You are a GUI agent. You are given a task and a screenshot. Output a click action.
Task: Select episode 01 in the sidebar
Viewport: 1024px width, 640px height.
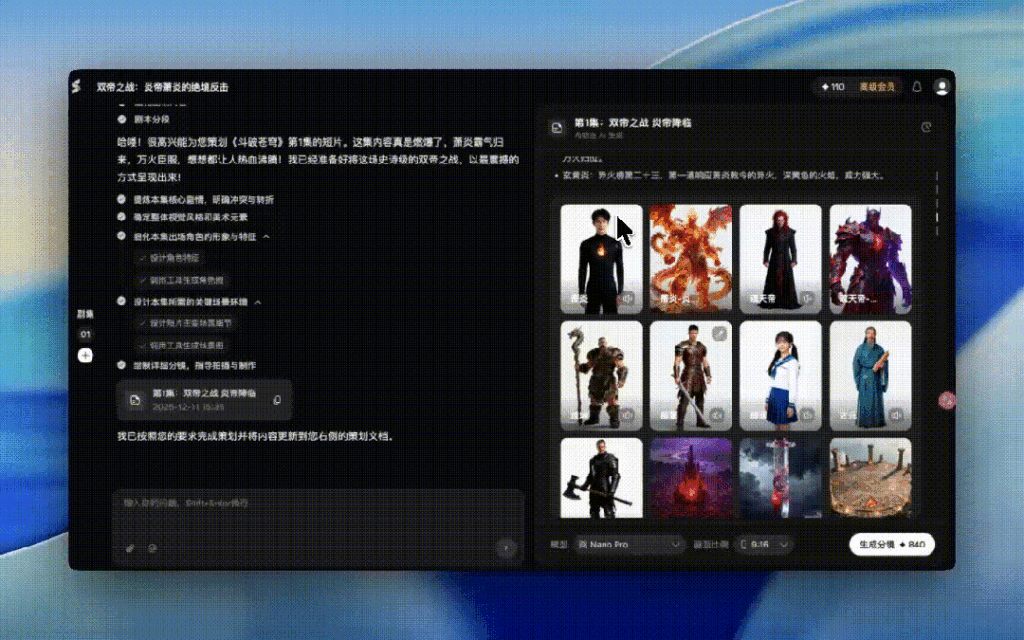pyautogui.click(x=85, y=334)
